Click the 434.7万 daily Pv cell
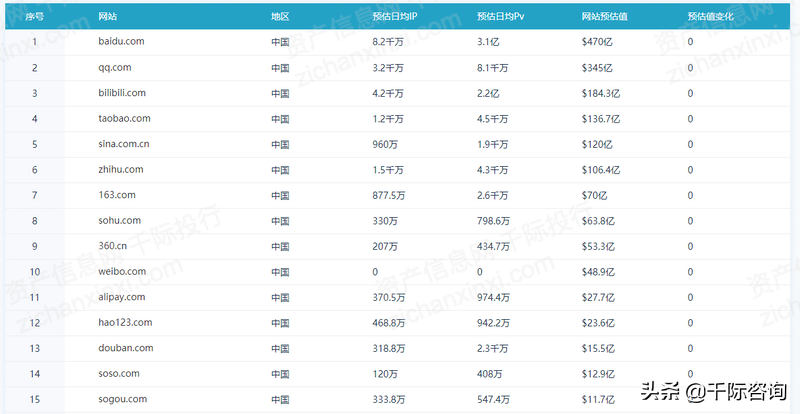 click(x=493, y=247)
